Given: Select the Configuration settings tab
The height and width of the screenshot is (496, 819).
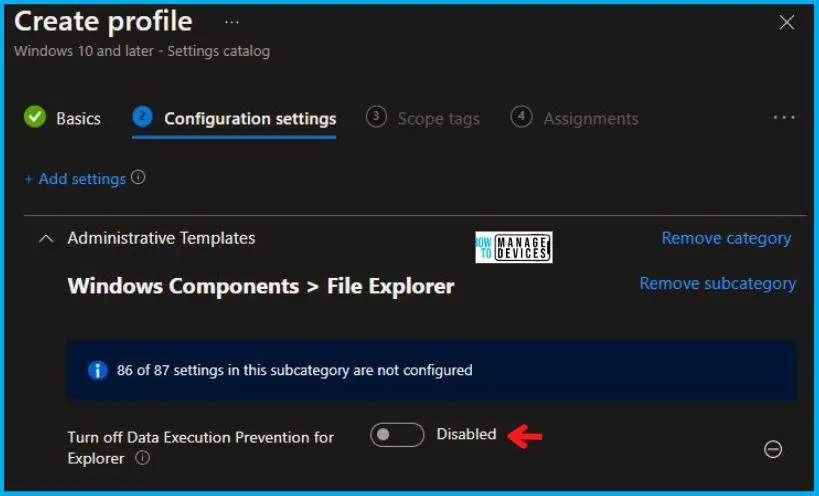Looking at the screenshot, I should click(249, 119).
